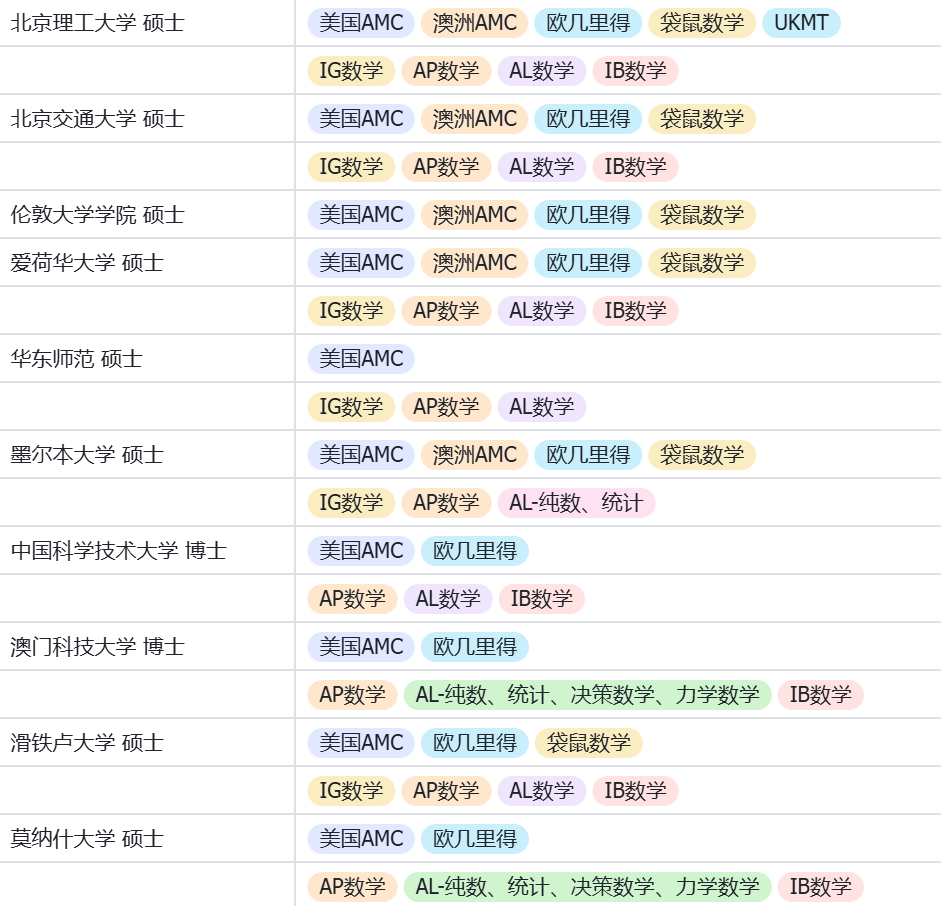The height and width of the screenshot is (906, 941).
Task: Click the 欧几里得 tag next to 伦敦大学学院 硕士
Action: point(588,214)
